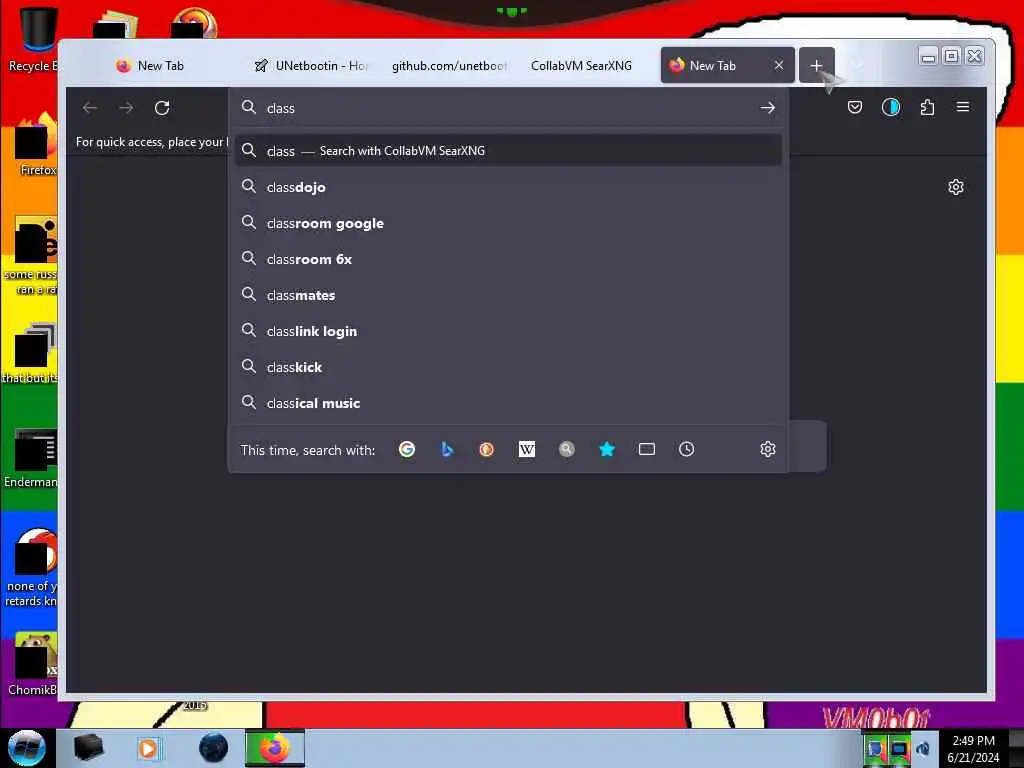Open the media player taskbar icon
The width and height of the screenshot is (1024, 768).
pos(148,748)
